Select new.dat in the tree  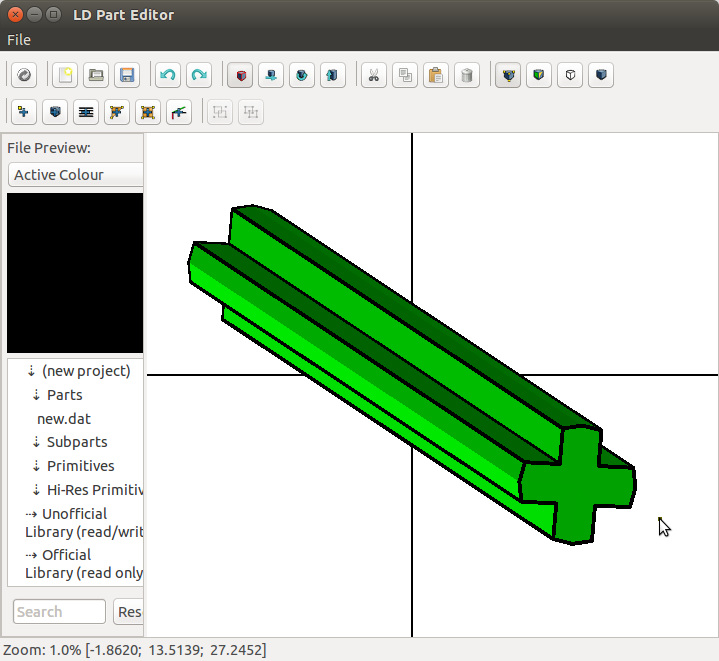coord(64,419)
